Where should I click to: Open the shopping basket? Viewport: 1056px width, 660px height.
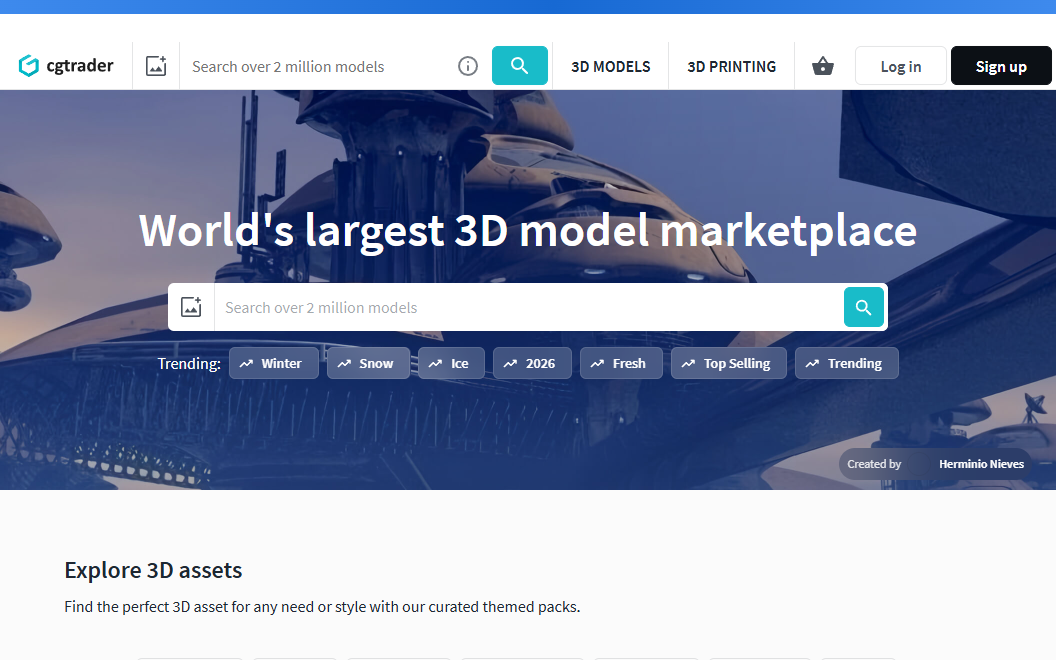click(823, 66)
